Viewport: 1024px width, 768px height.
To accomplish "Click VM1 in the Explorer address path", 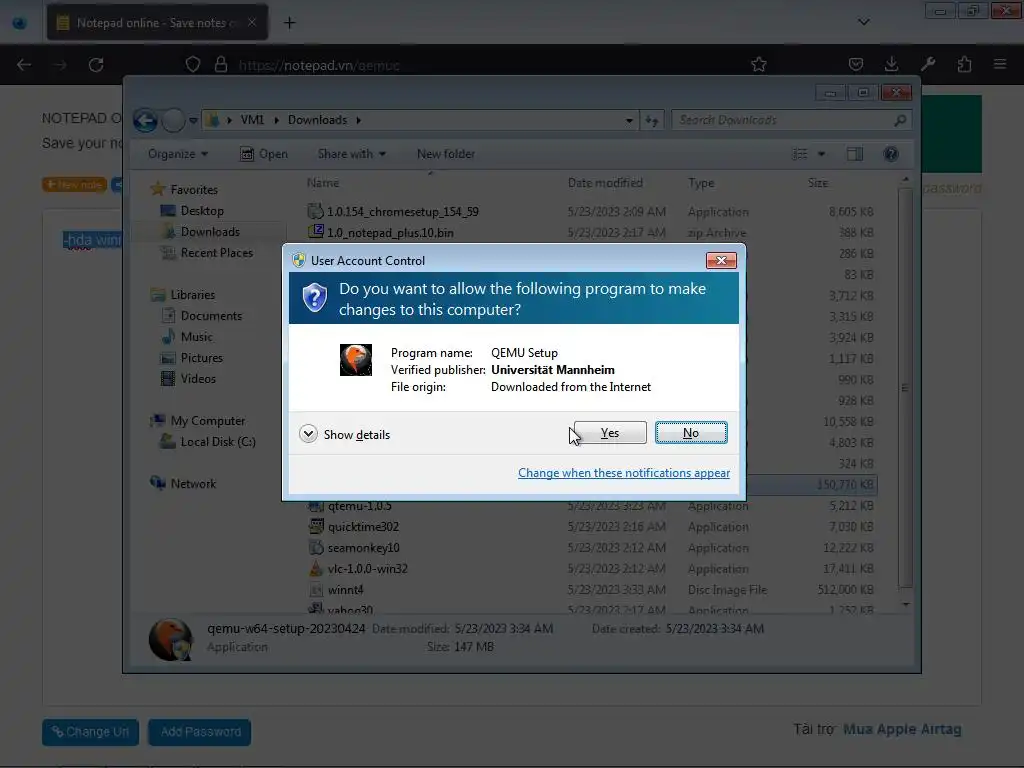I will click(252, 120).
